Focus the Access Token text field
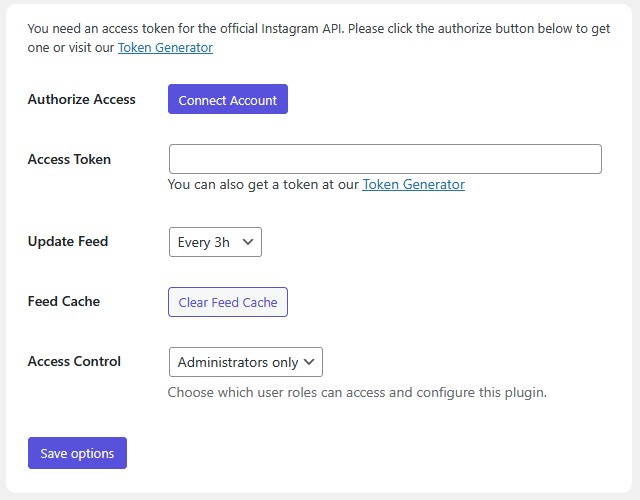The height and width of the screenshot is (500, 640). point(385,160)
